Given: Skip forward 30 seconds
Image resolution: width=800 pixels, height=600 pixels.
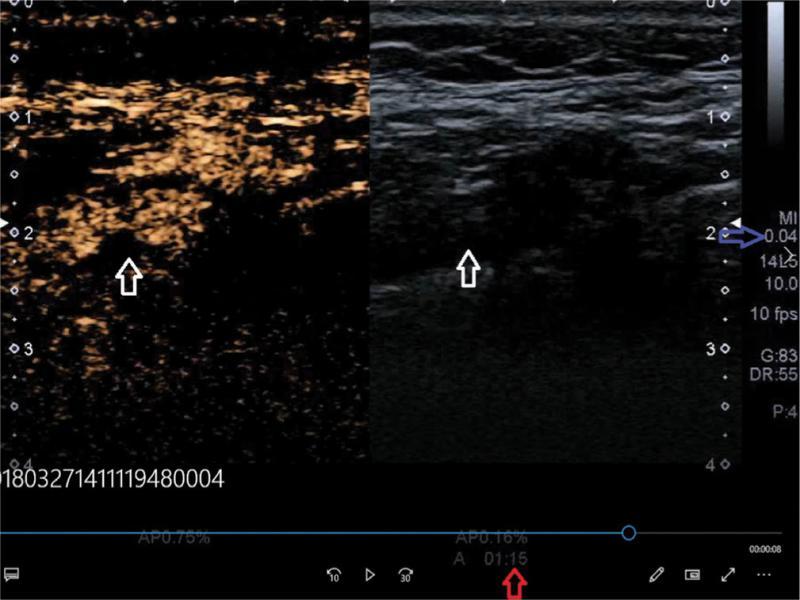Looking at the screenshot, I should [x=405, y=575].
